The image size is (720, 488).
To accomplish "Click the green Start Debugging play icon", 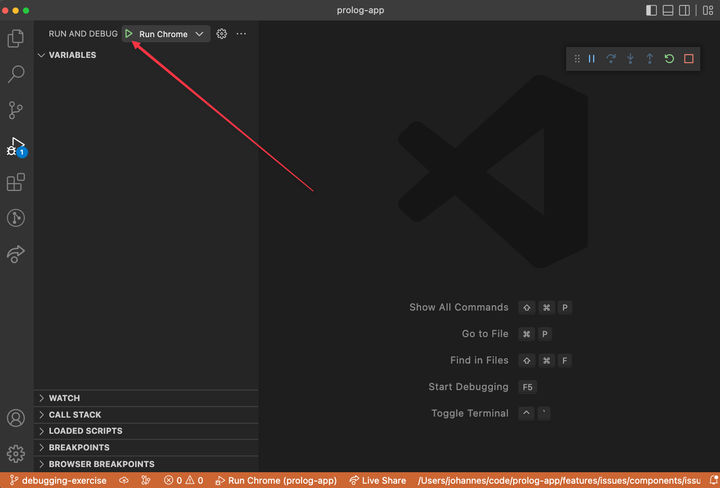I will 129,34.
